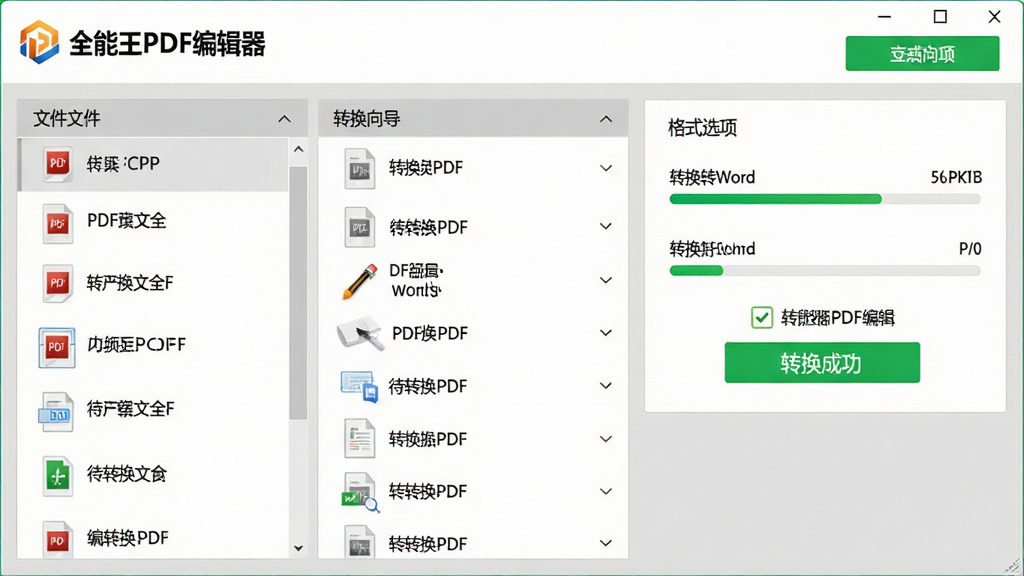Image resolution: width=1024 pixels, height=576 pixels.
Task: Click the 56PKIB size value
Action: coord(956,178)
